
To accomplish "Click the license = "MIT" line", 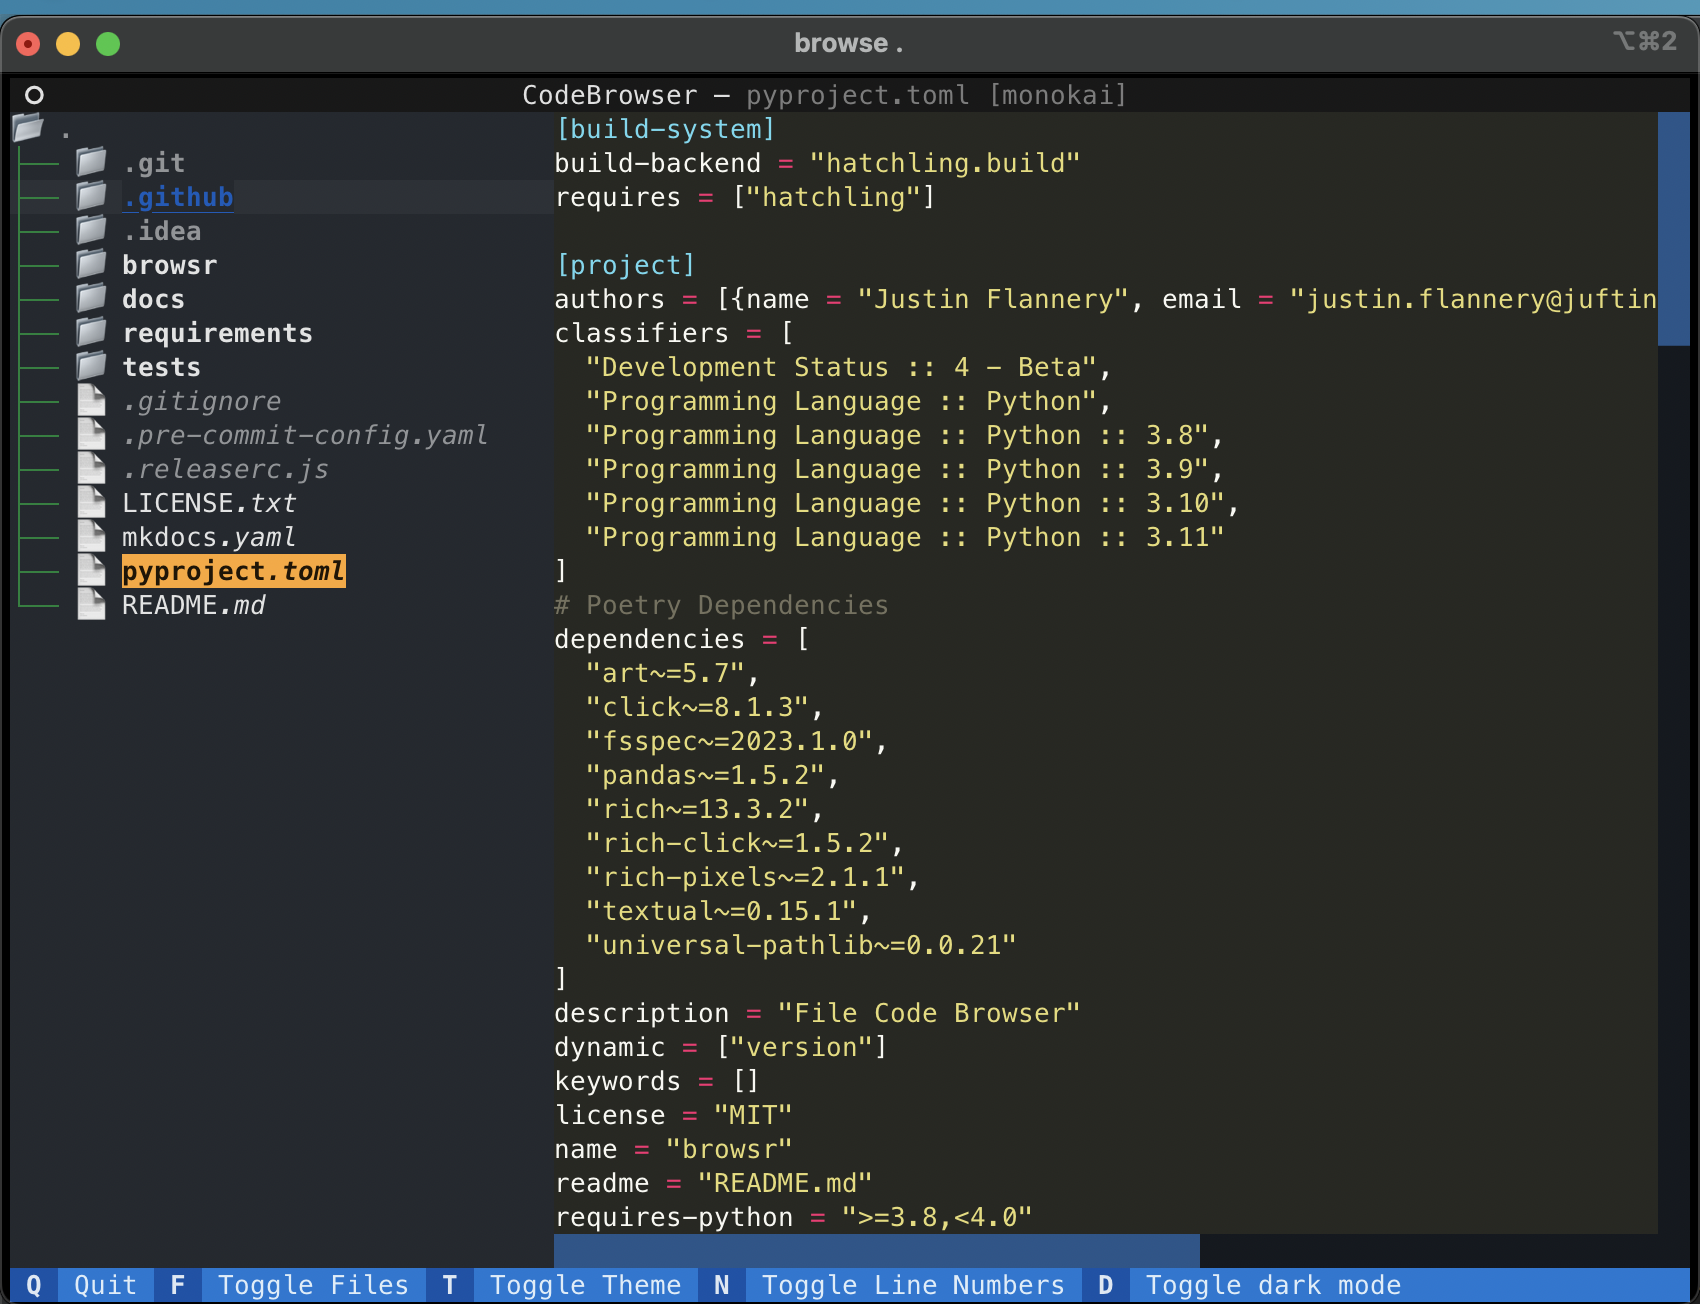I will pyautogui.click(x=674, y=1115).
